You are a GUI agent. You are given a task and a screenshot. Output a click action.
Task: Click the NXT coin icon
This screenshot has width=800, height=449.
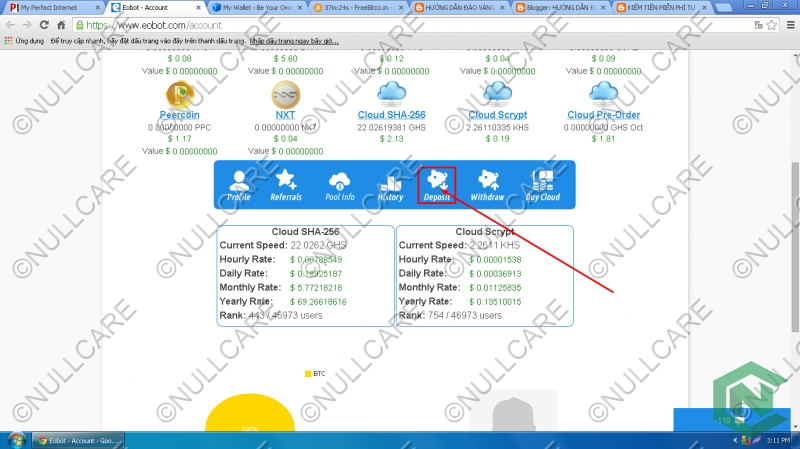(286, 94)
